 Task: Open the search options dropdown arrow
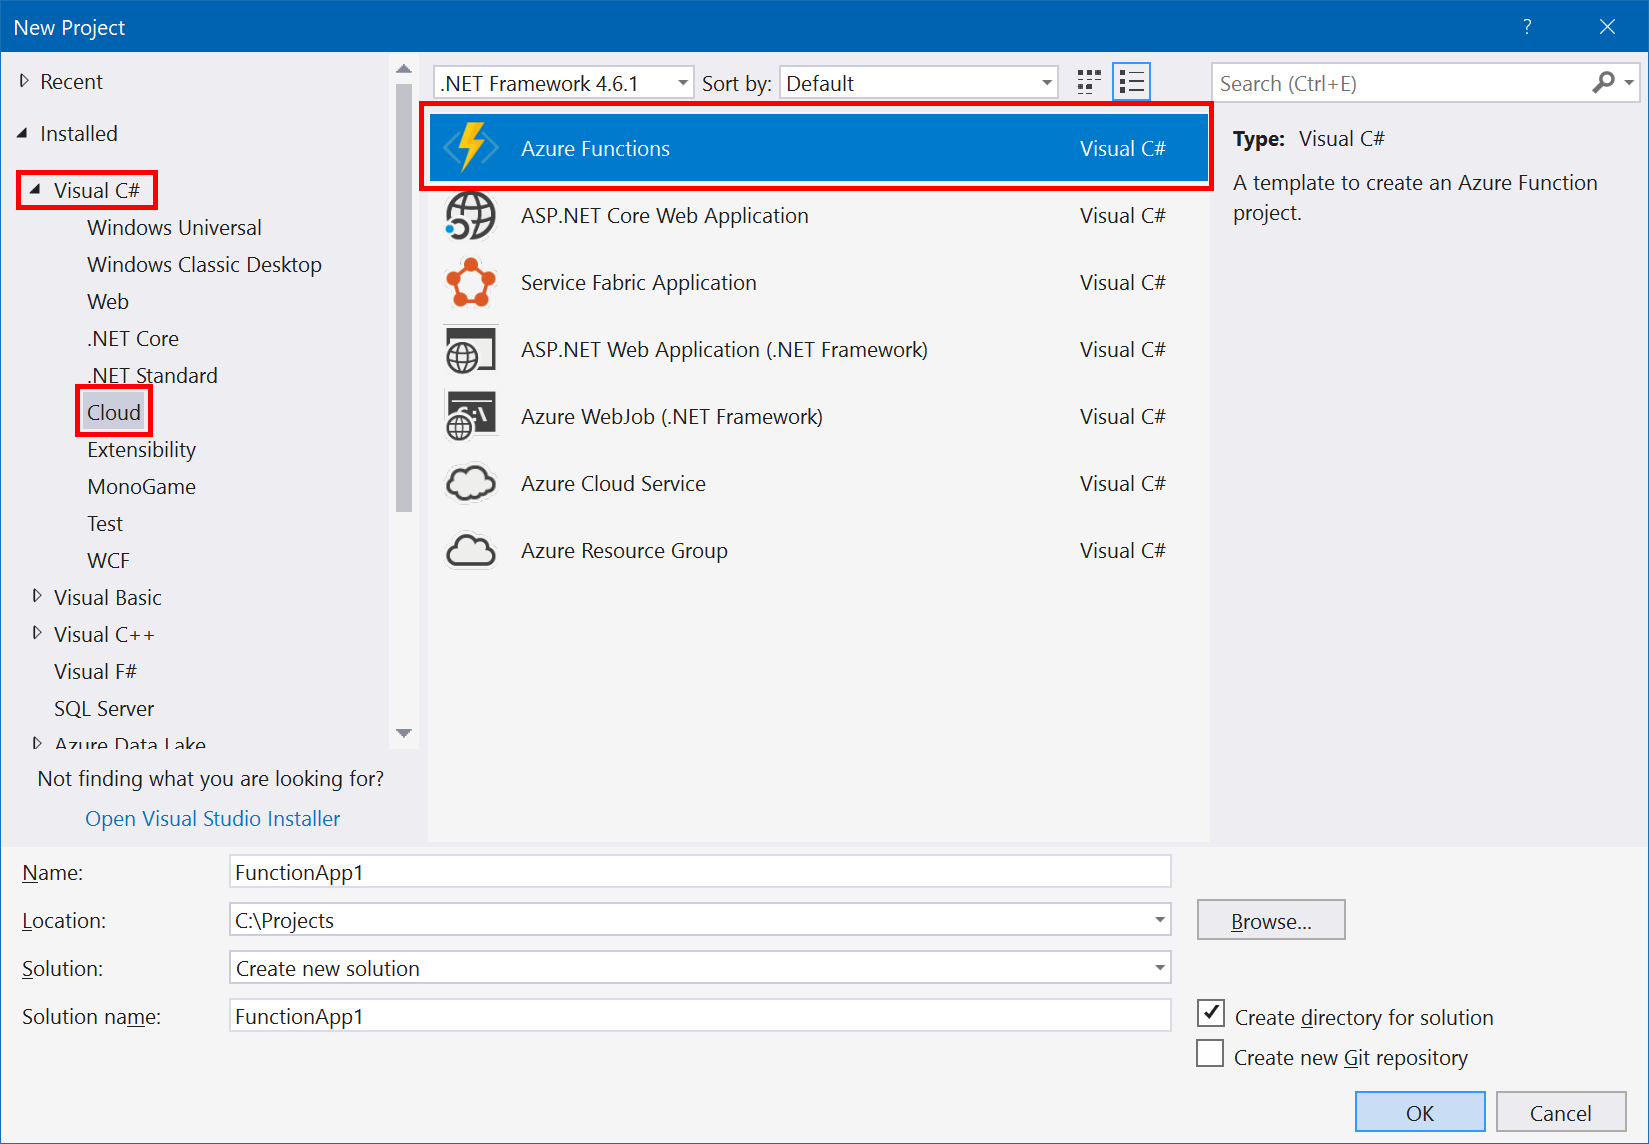point(1629,83)
